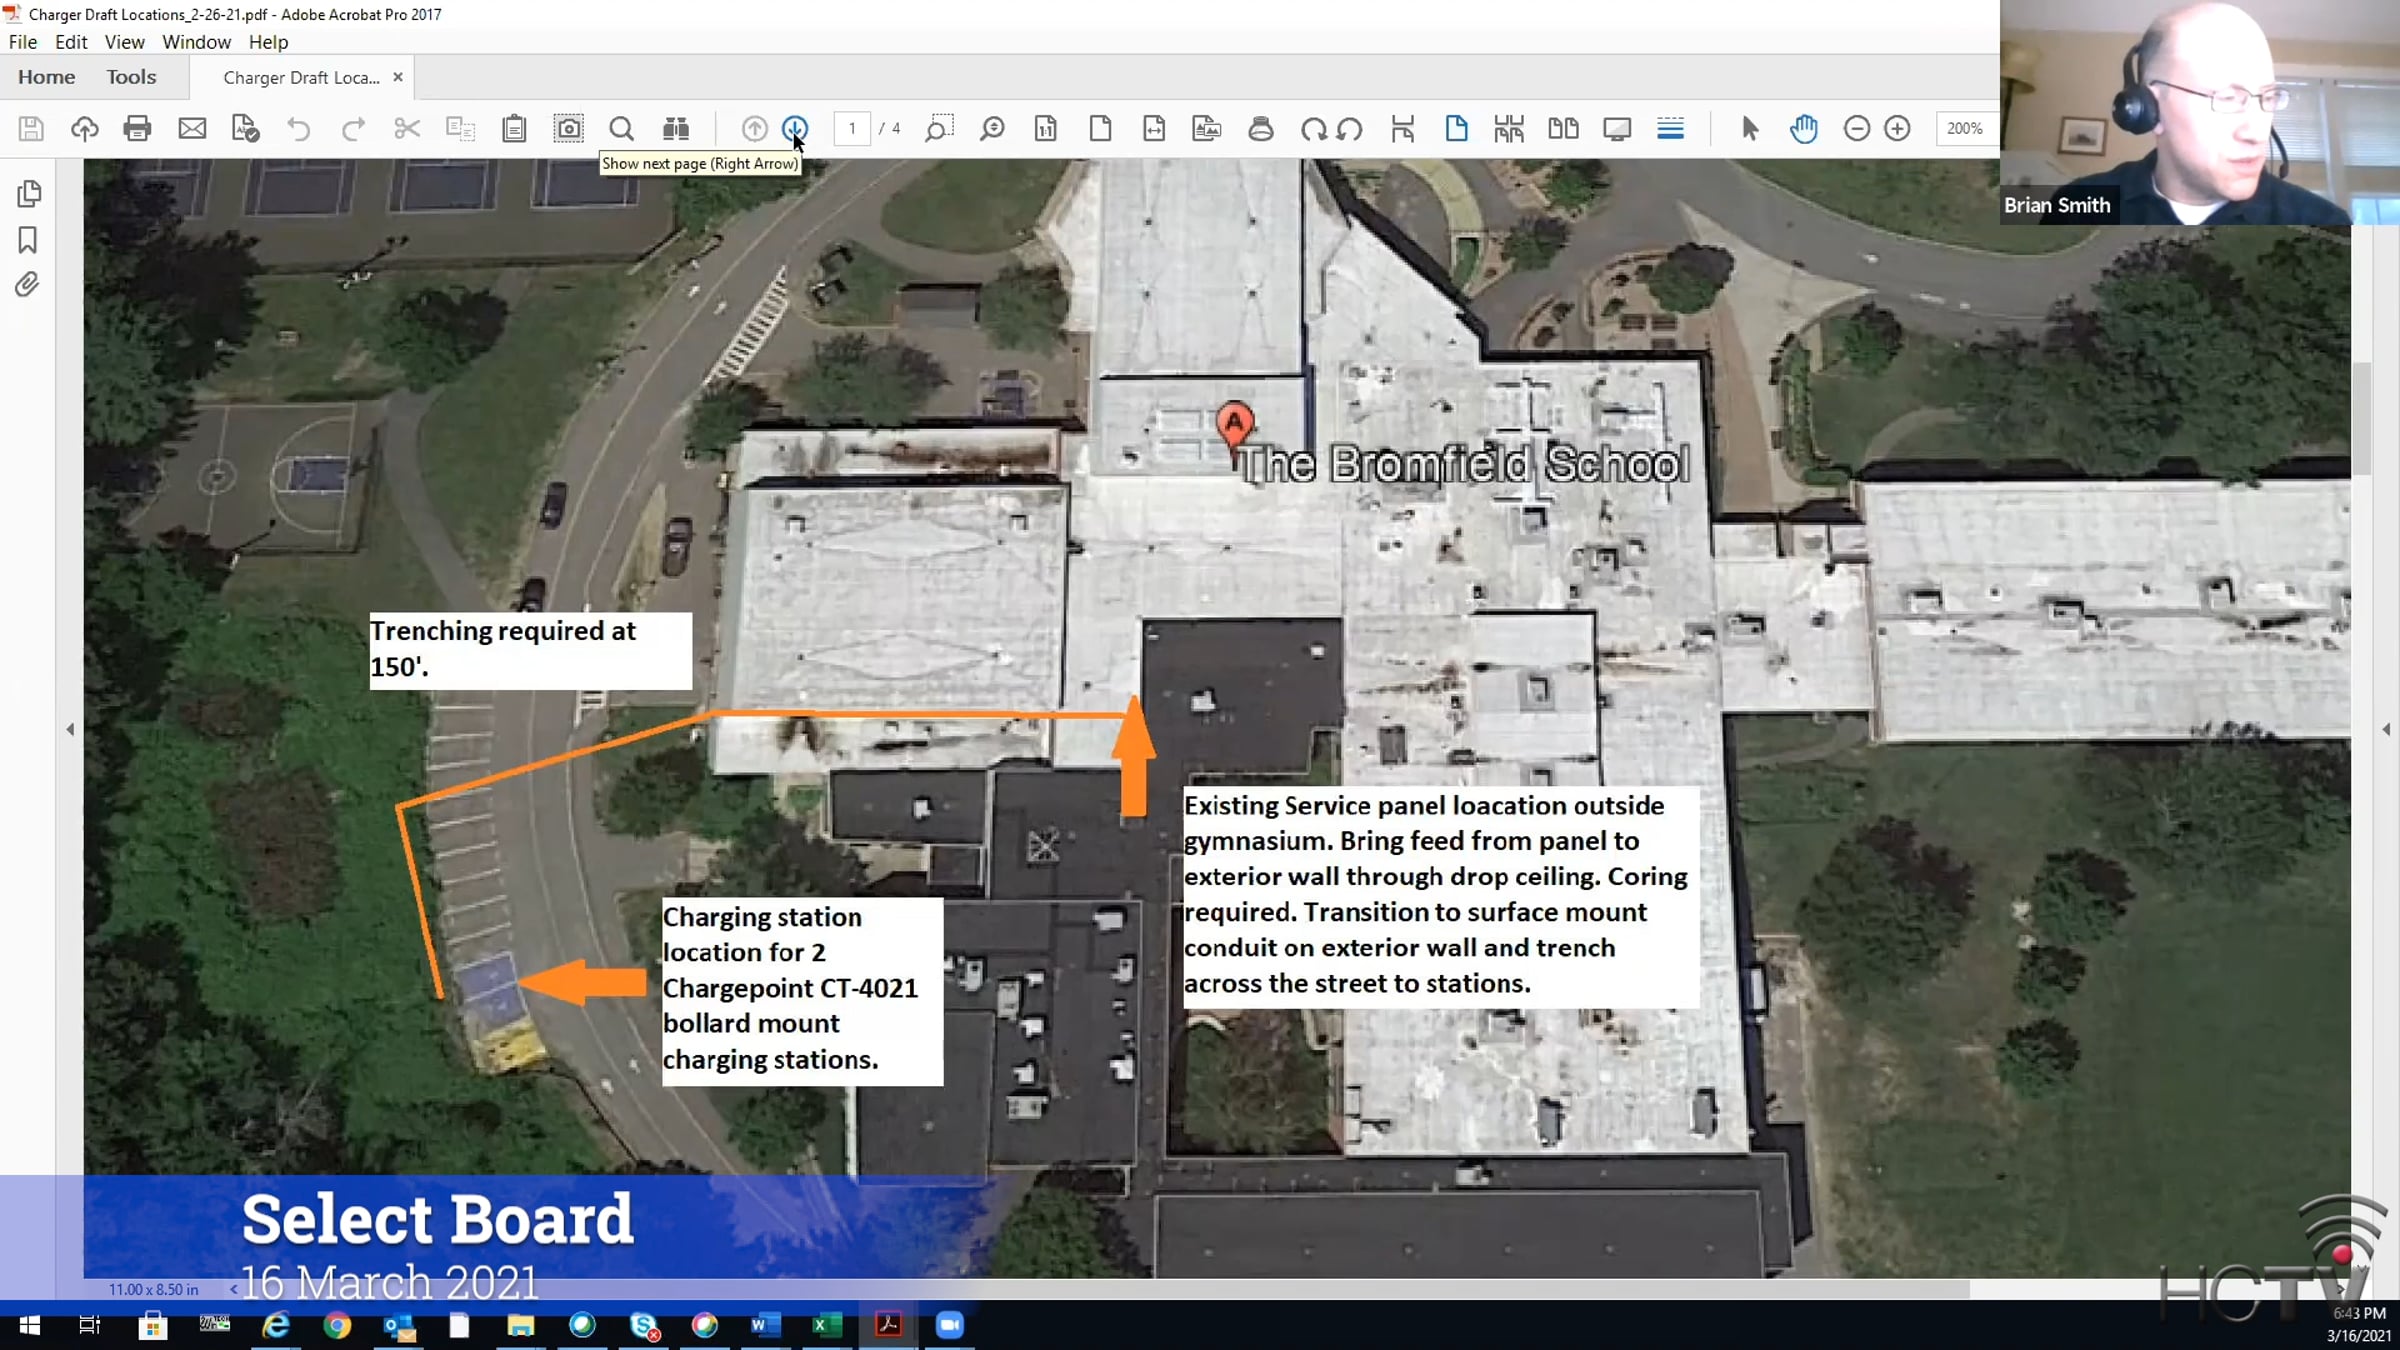This screenshot has height=1350, width=2400.
Task: Open the Edit menu
Action: click(x=71, y=42)
